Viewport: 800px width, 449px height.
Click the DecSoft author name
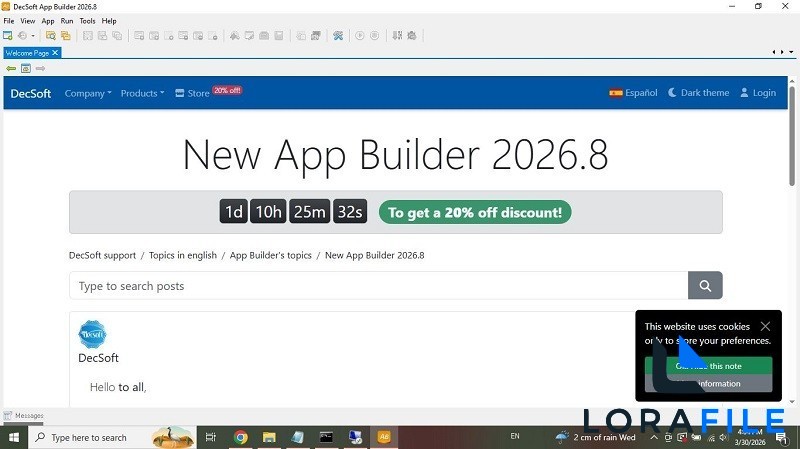[x=98, y=358]
